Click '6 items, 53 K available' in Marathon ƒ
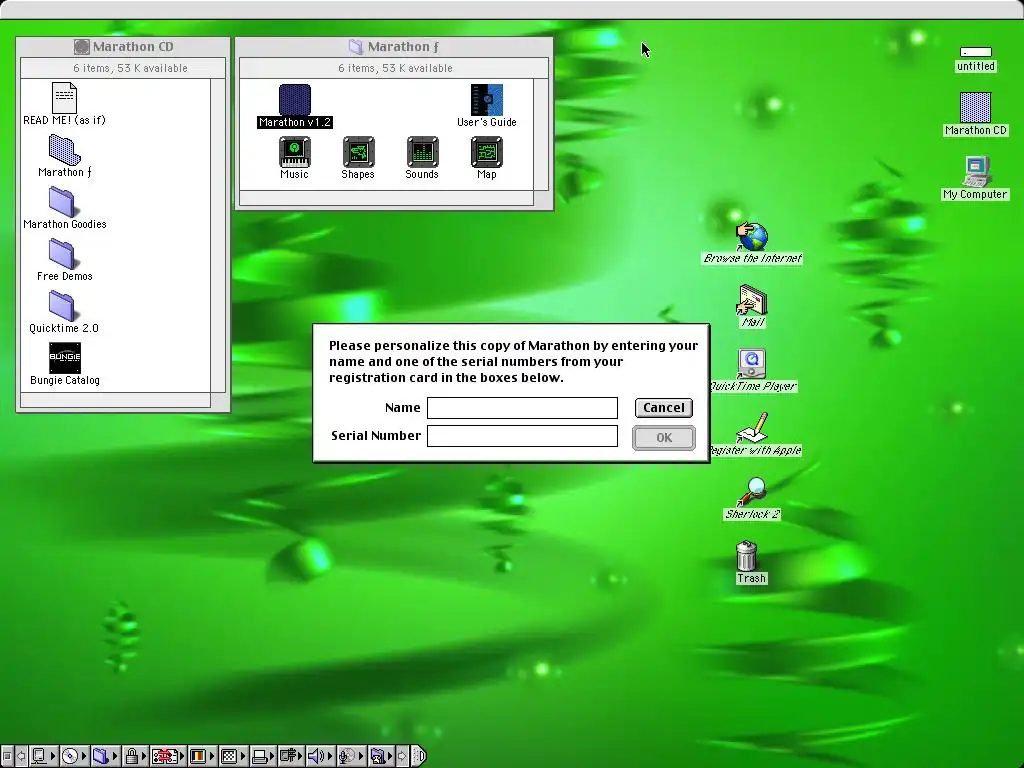Viewport: 1024px width, 768px height. coord(395,68)
